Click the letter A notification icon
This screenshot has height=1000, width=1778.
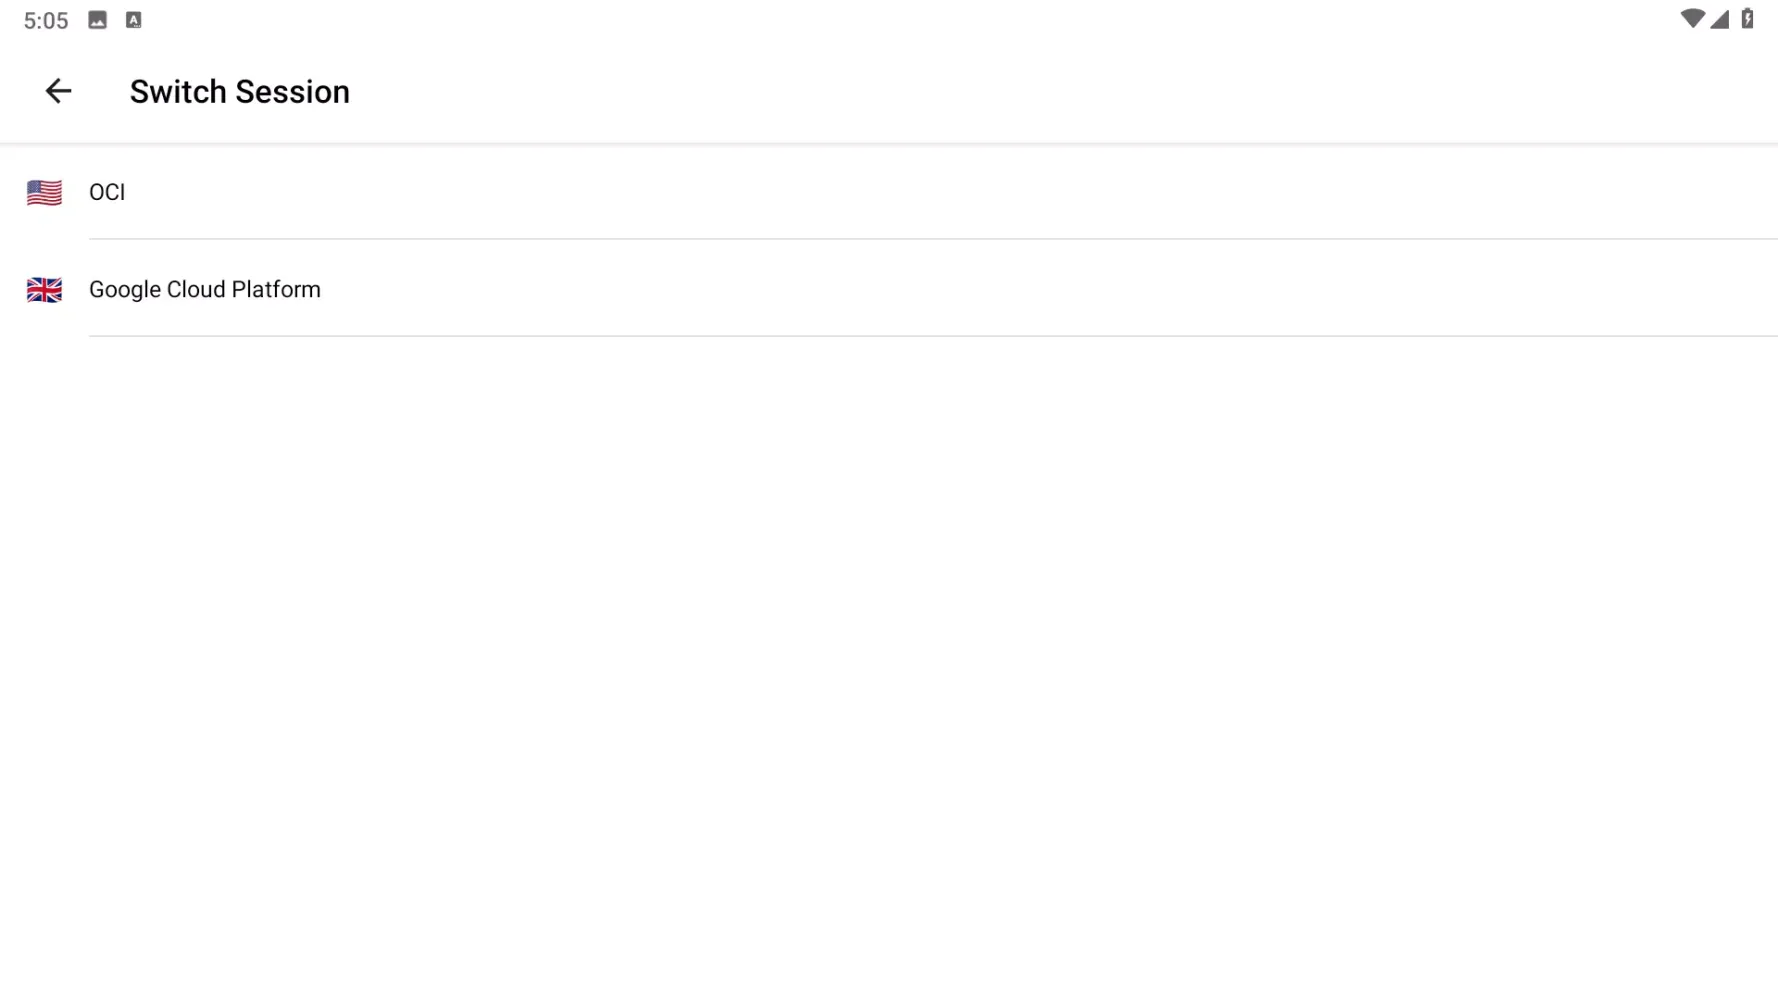point(133,20)
